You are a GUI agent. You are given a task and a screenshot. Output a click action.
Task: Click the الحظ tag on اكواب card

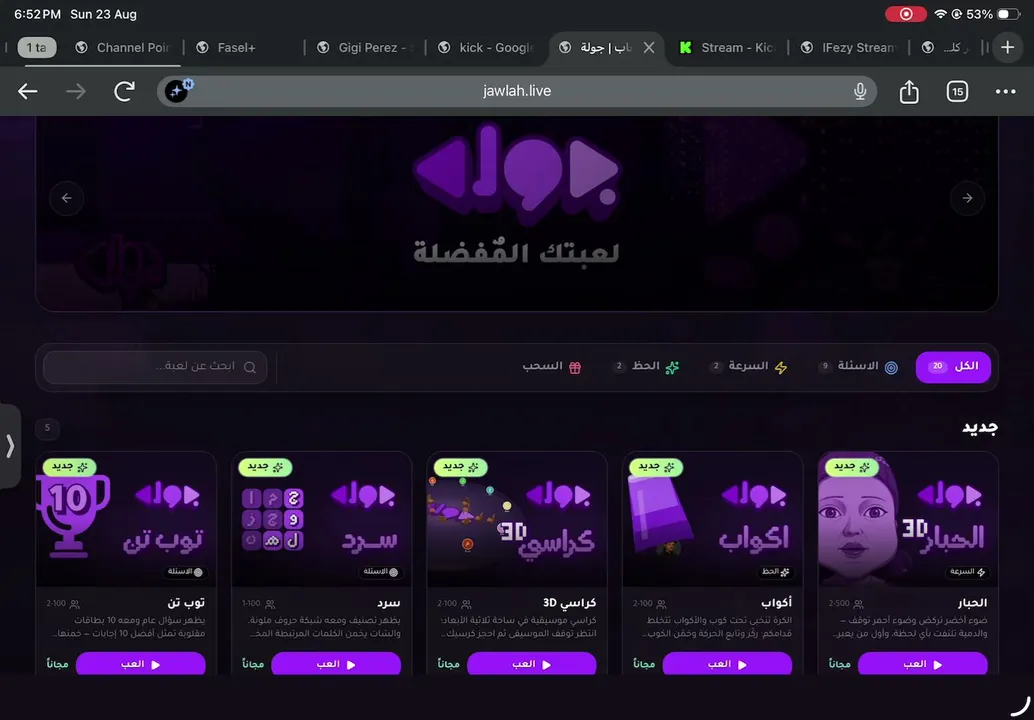click(776, 572)
